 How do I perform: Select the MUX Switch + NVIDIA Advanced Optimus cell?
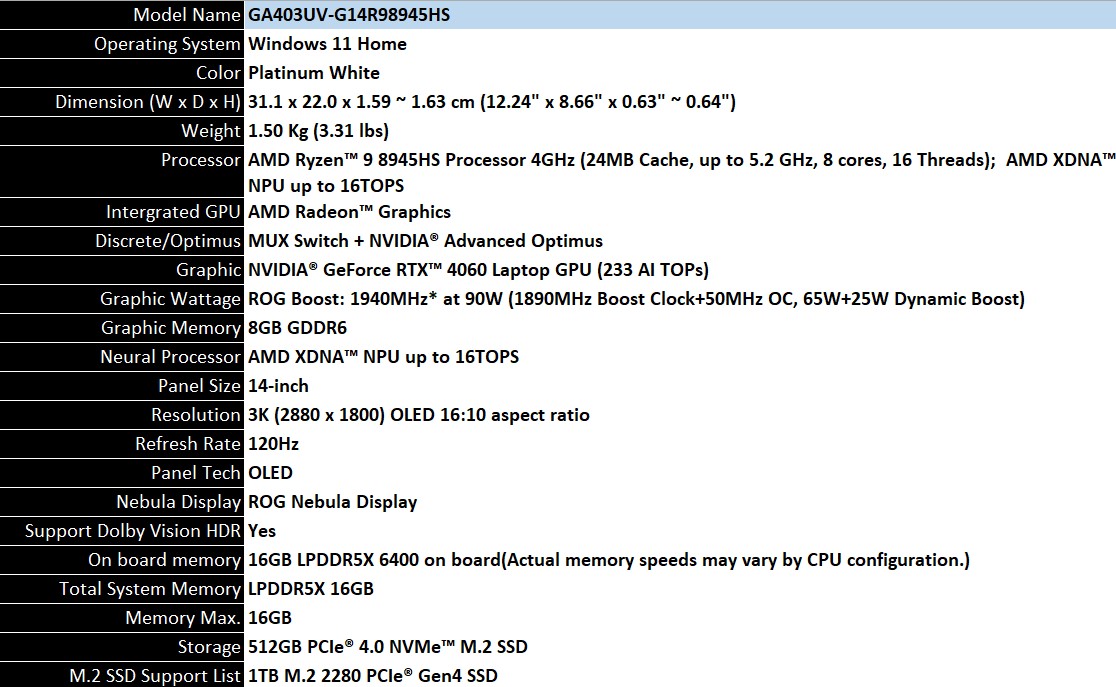(x=425, y=241)
